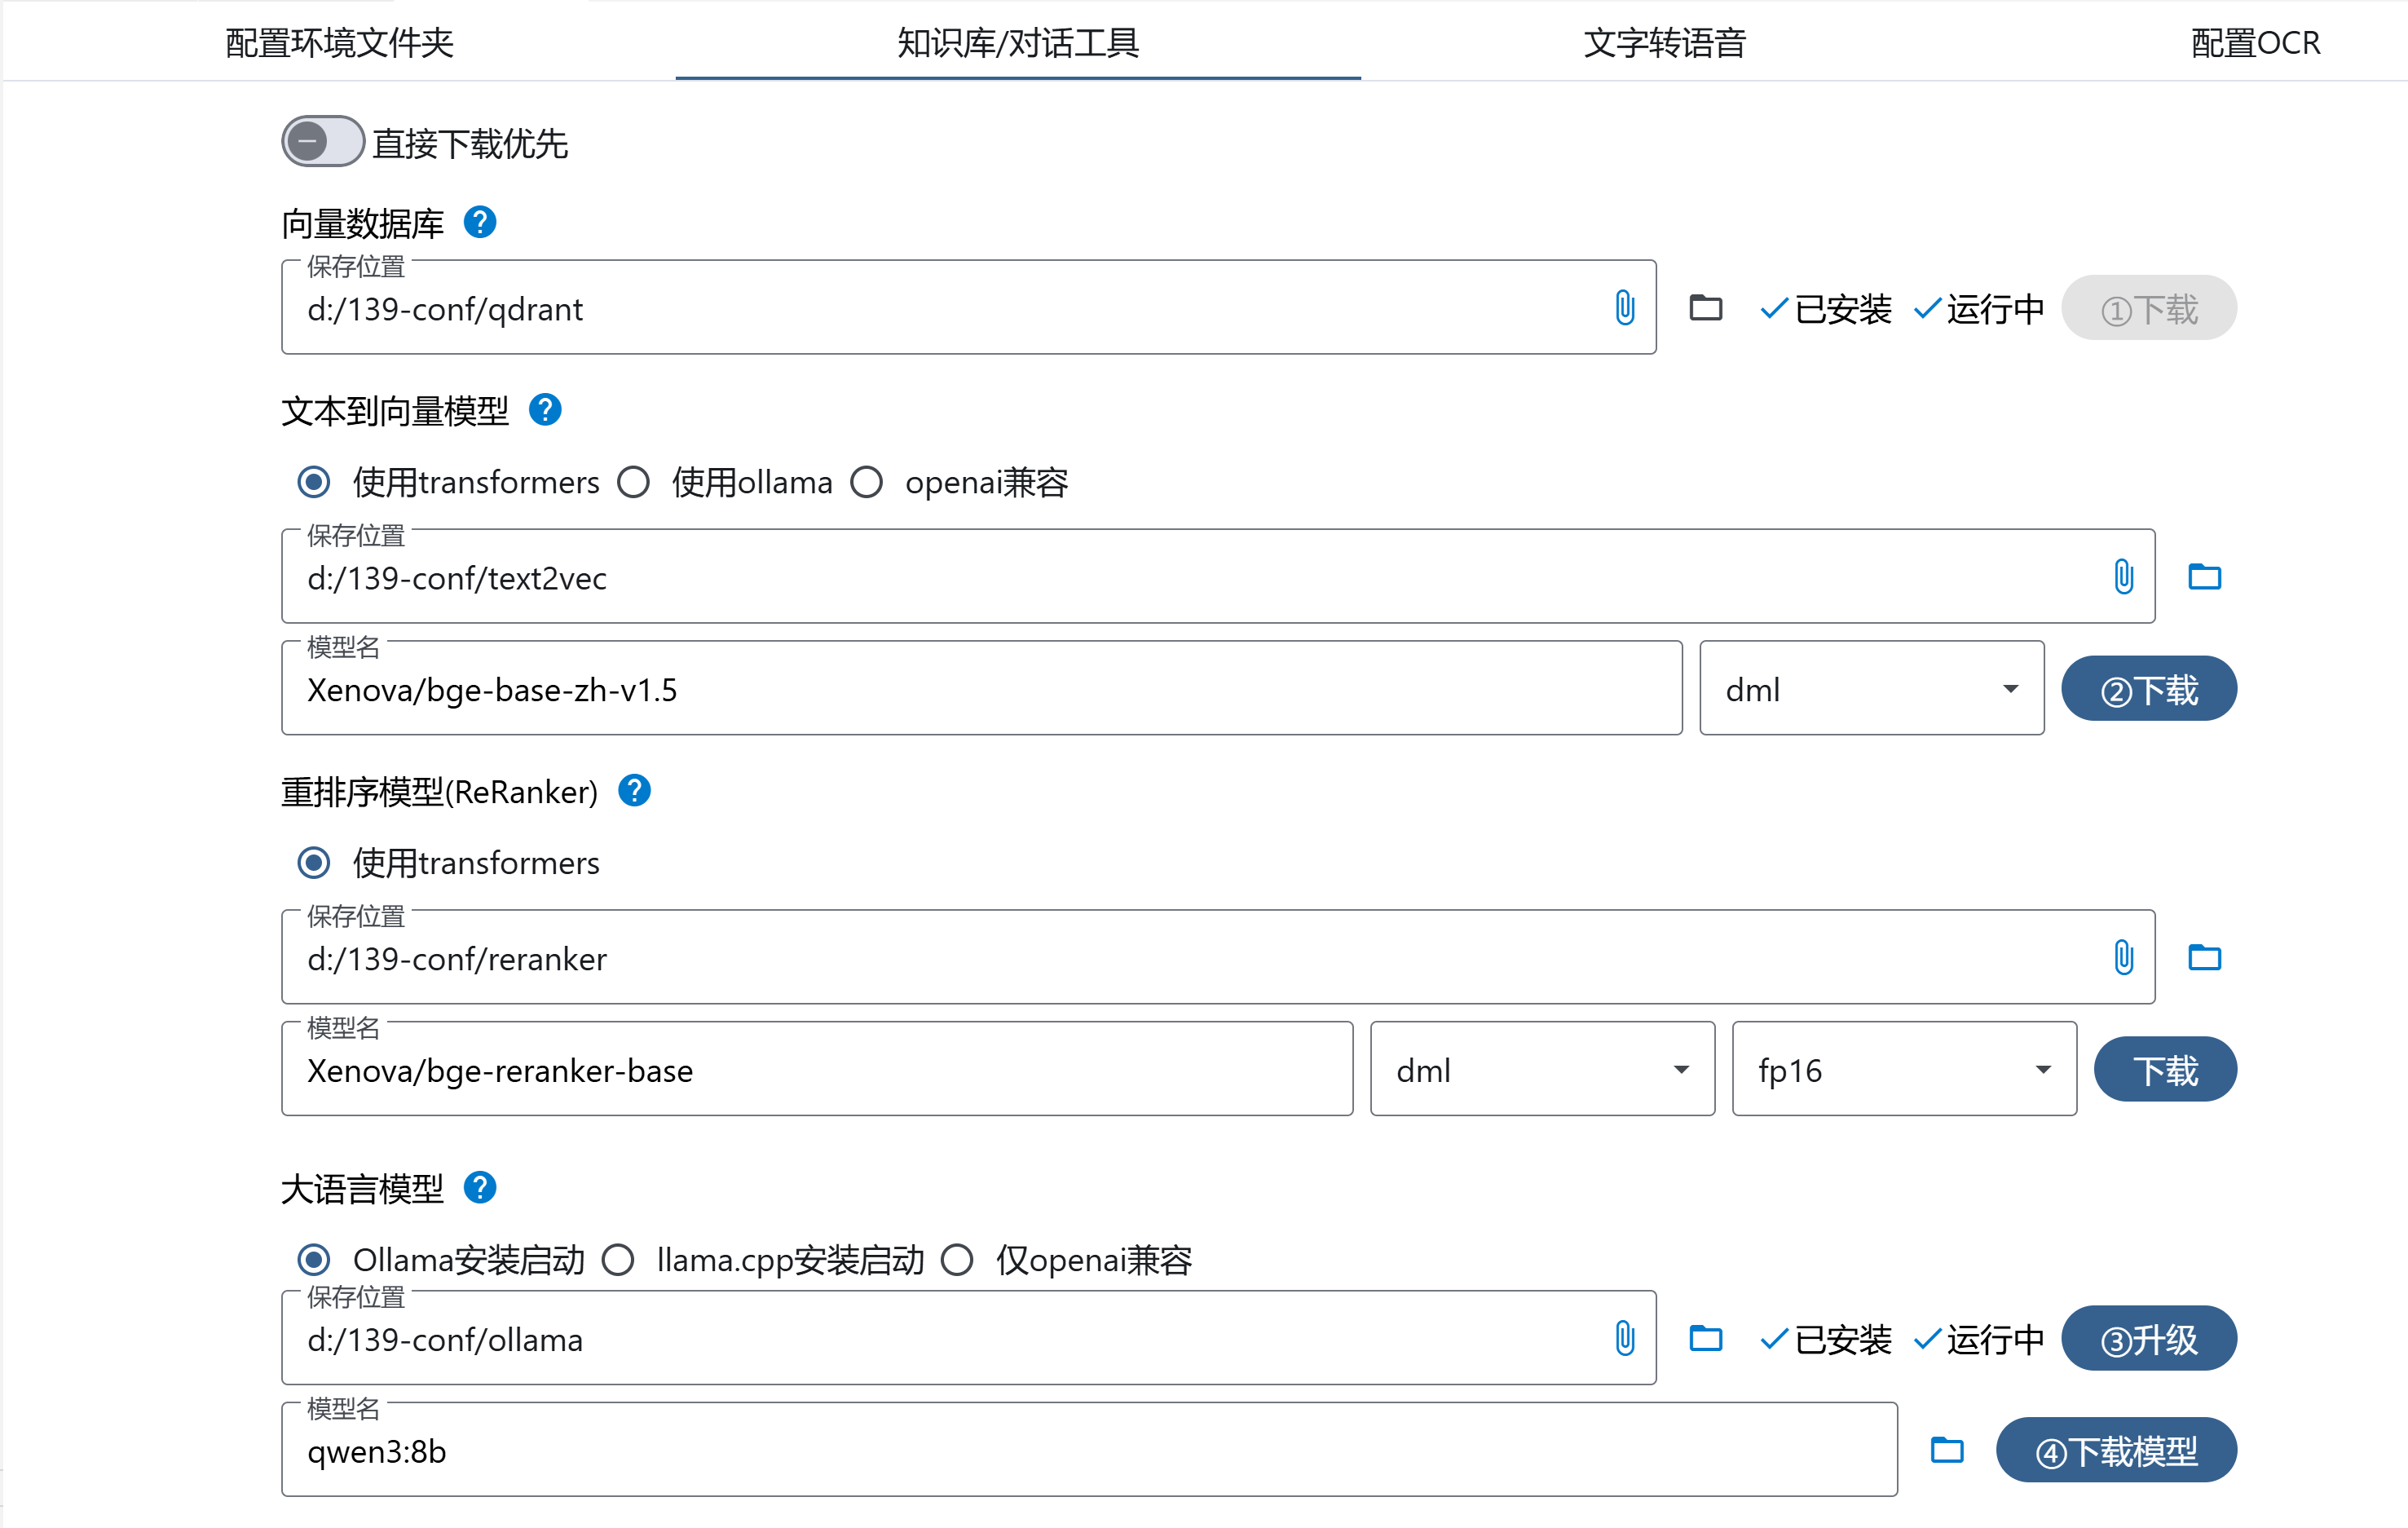Select llama.cpp安装启动 radio option
The height and width of the screenshot is (1528, 2408).
coord(618,1260)
